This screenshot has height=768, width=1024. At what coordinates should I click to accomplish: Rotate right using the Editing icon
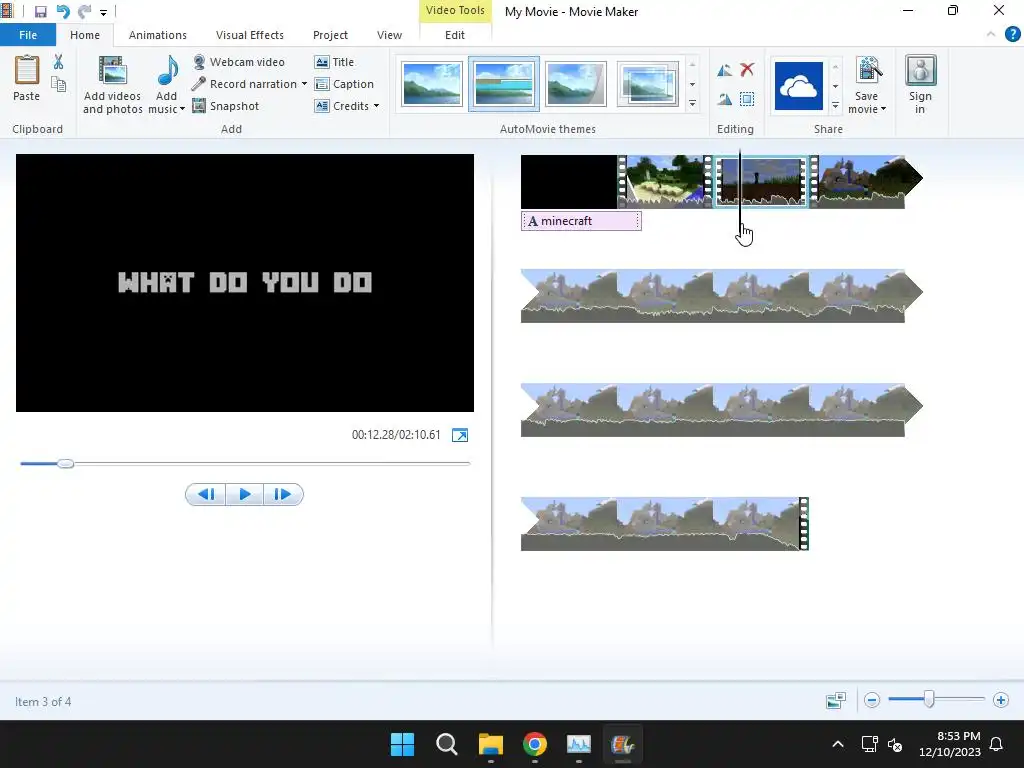pos(724,99)
